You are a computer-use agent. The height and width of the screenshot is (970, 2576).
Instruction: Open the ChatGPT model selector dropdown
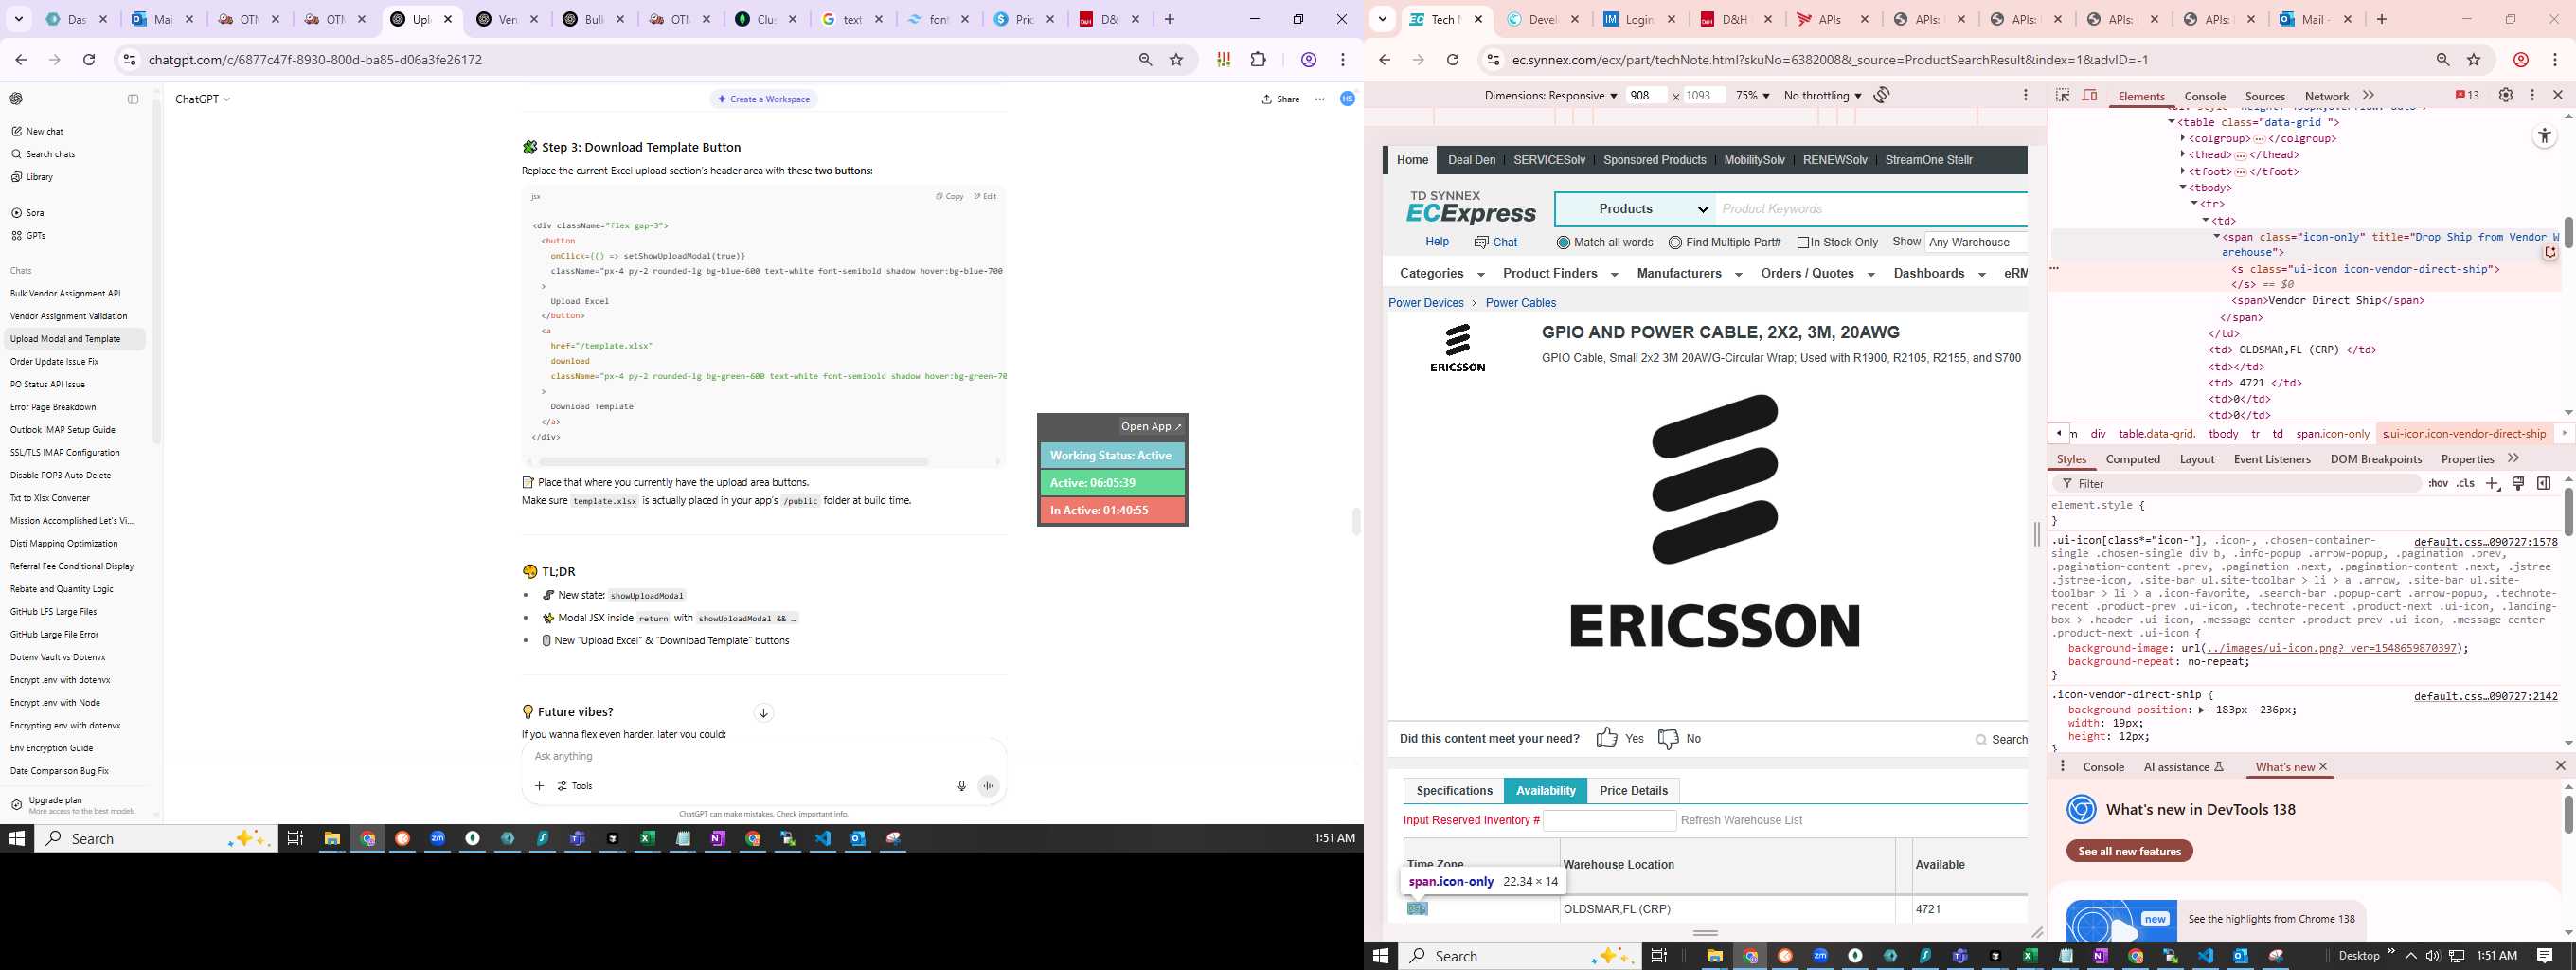(203, 99)
